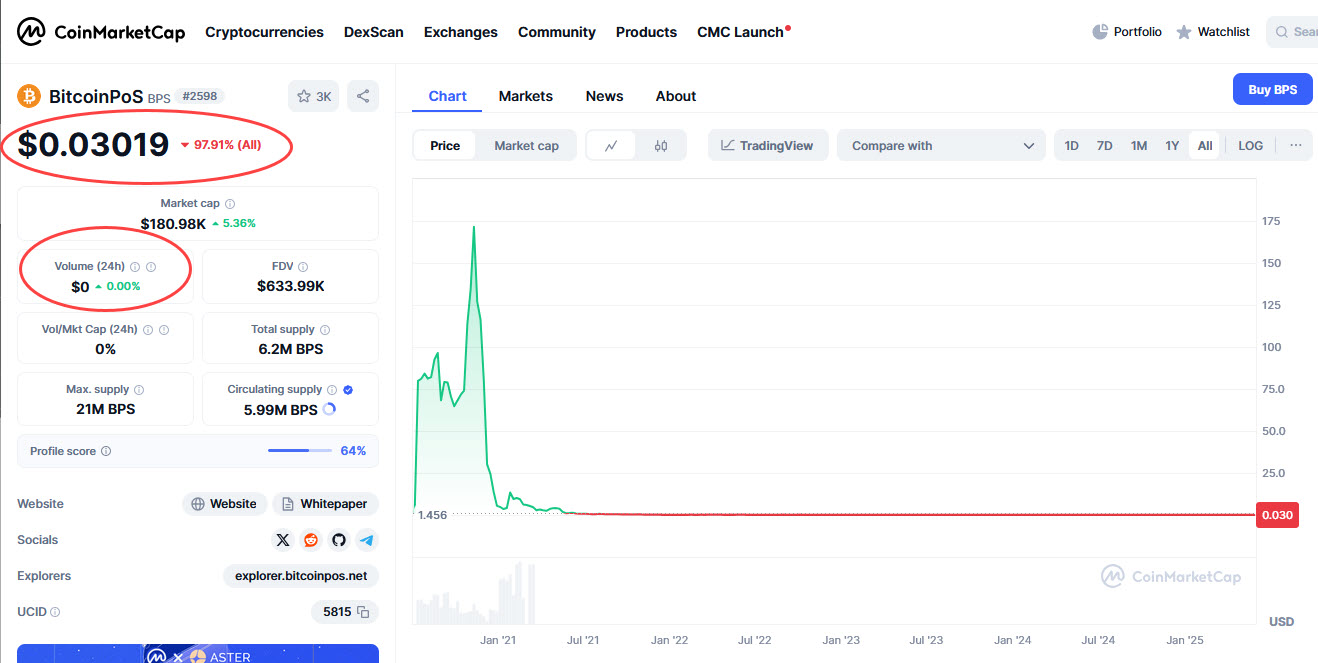Screen dimensions: 1318x663
Task: Click the circulating supply progress ring
Action: pyautogui.click(x=329, y=409)
